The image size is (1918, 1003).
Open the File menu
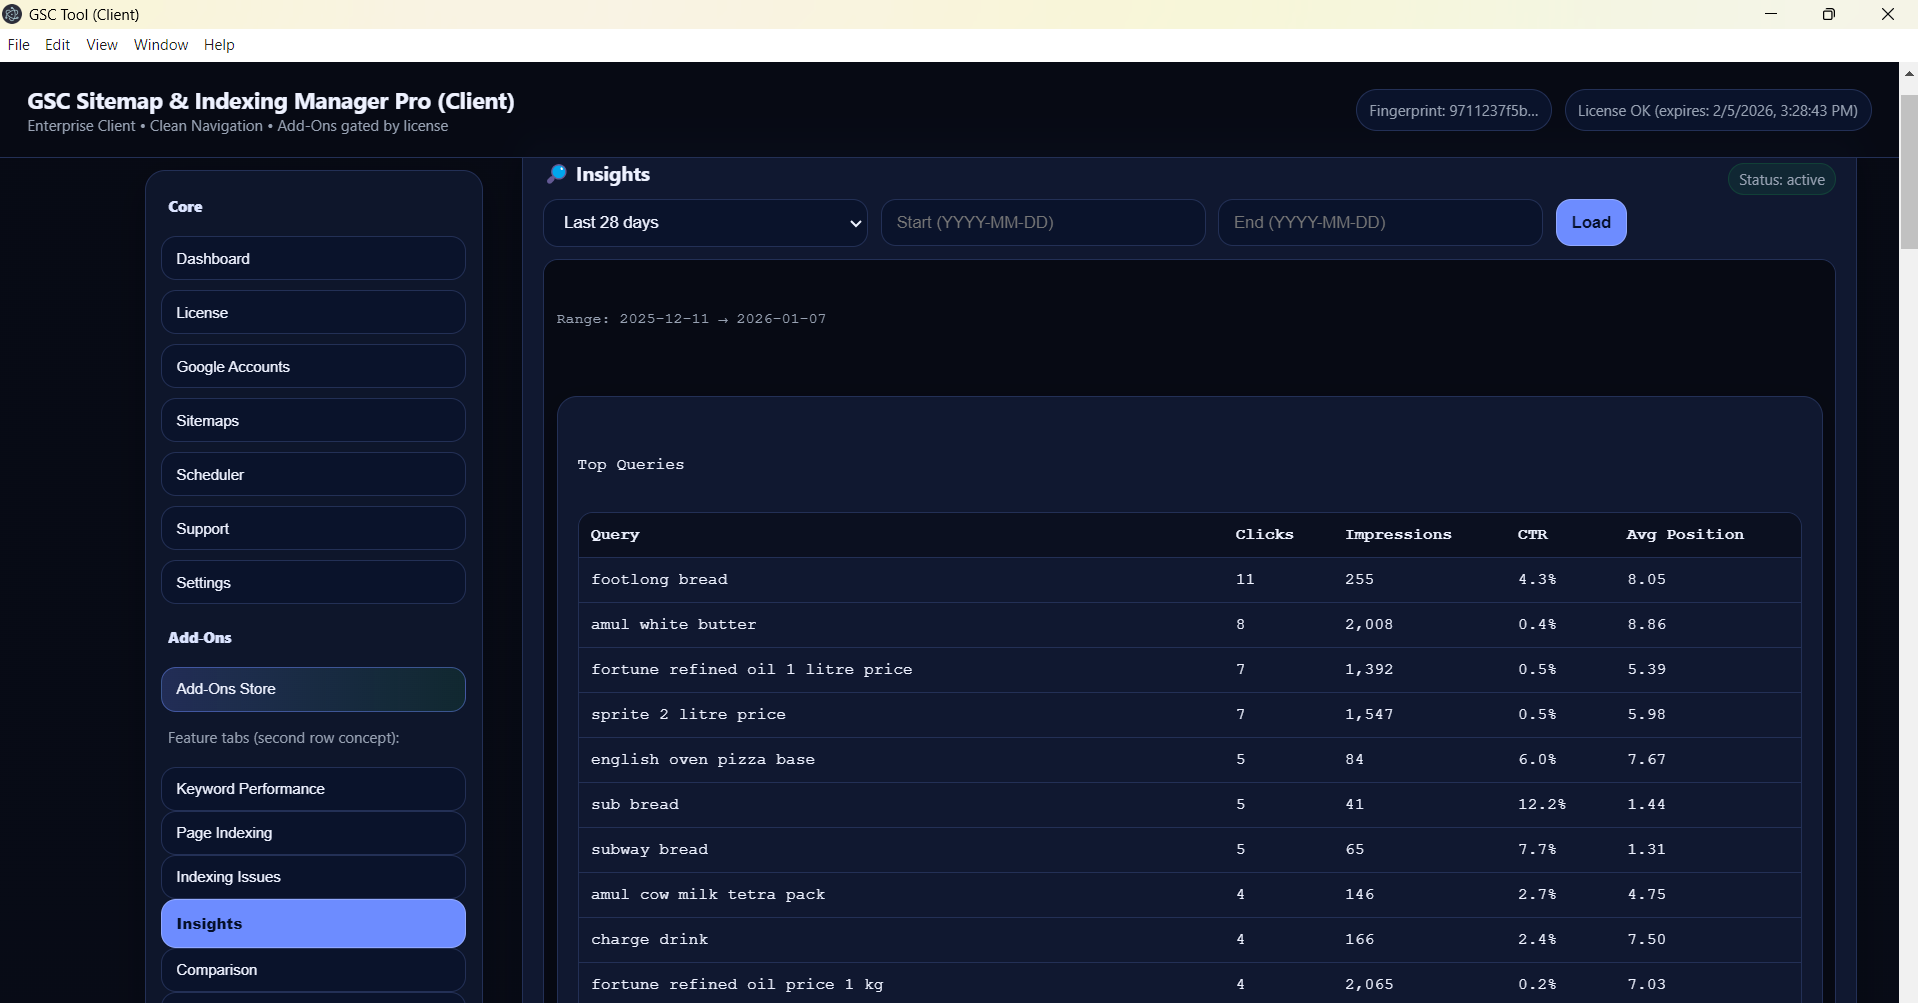click(18, 45)
